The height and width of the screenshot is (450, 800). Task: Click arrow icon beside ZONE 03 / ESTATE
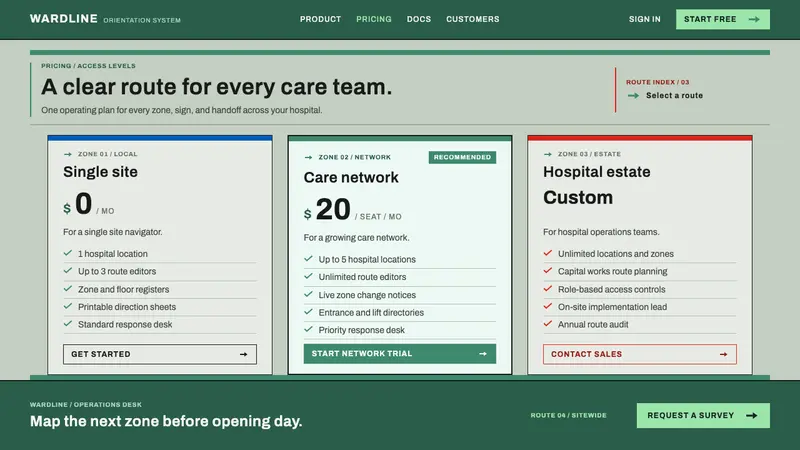click(547, 154)
